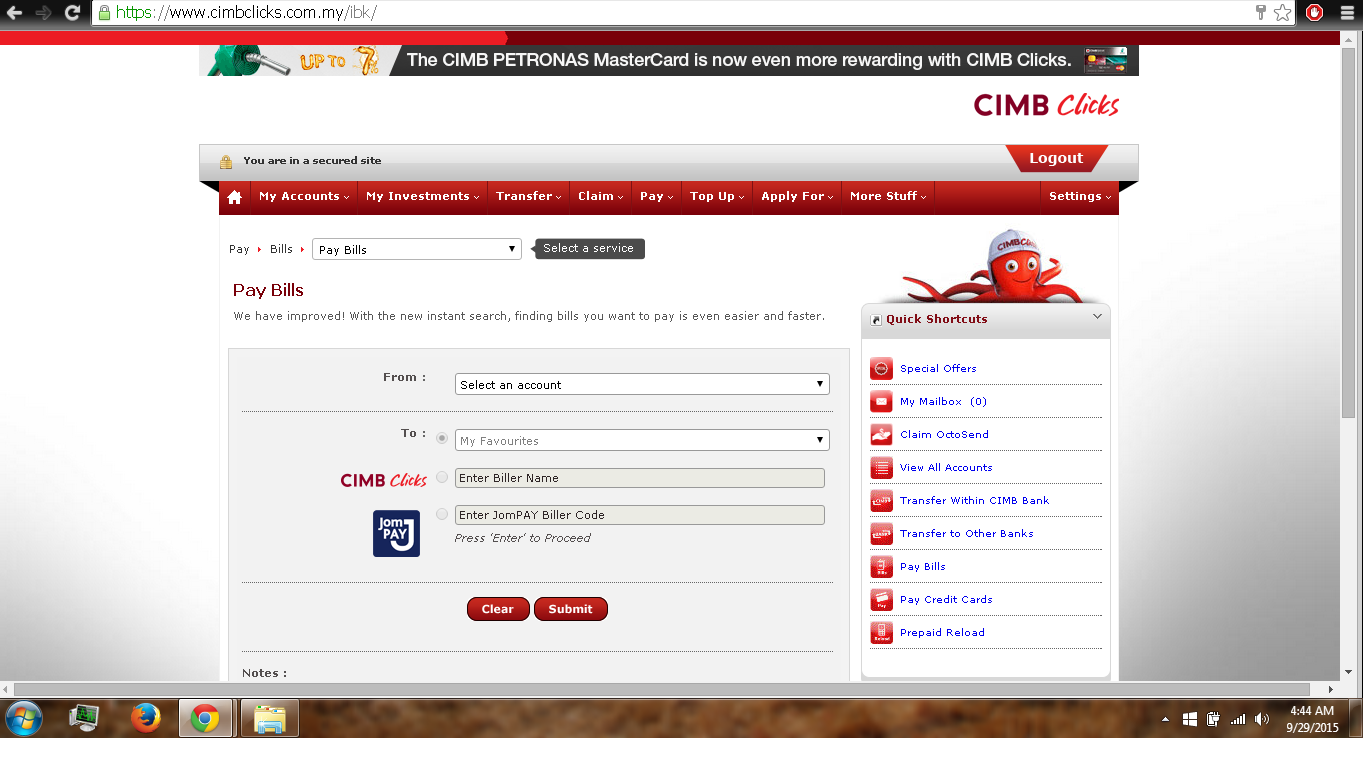Open the Prepaid Reload link
This screenshot has width=1366, height=768.
point(942,633)
